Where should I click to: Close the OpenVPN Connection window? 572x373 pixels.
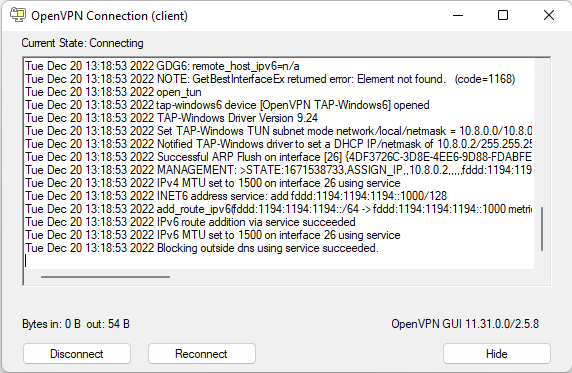[549, 15]
